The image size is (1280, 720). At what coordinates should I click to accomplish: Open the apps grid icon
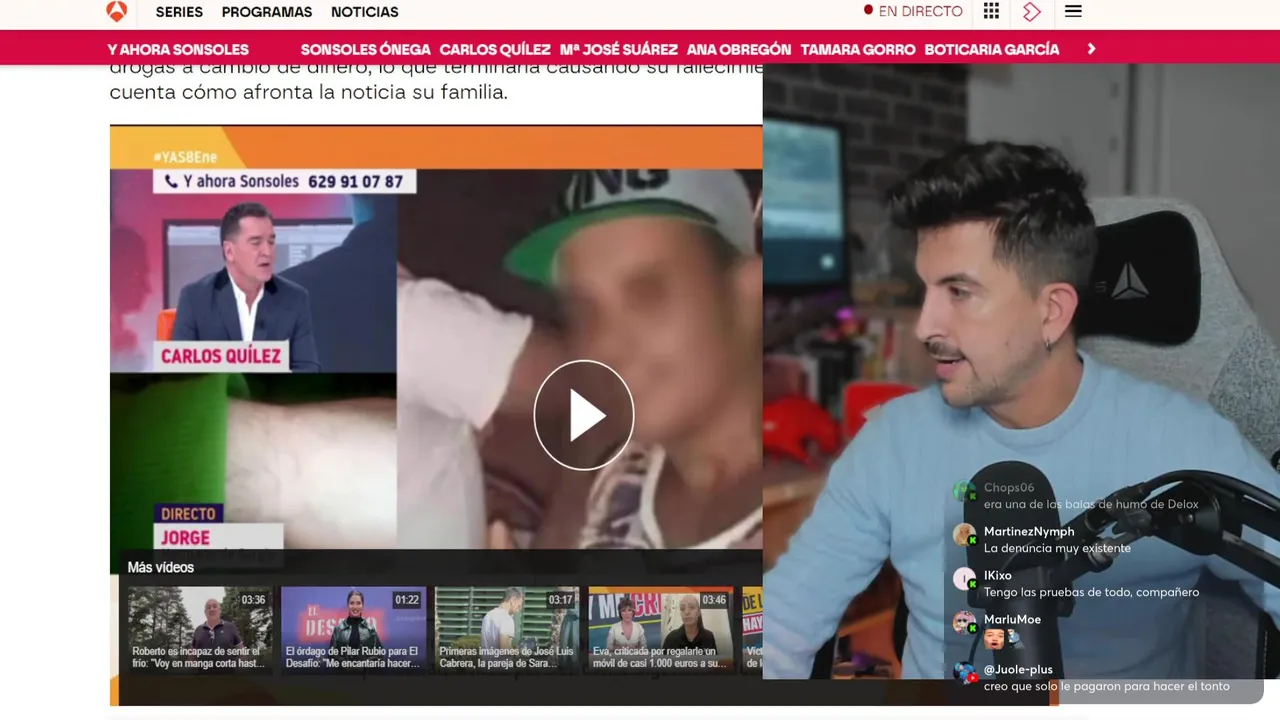pos(991,11)
